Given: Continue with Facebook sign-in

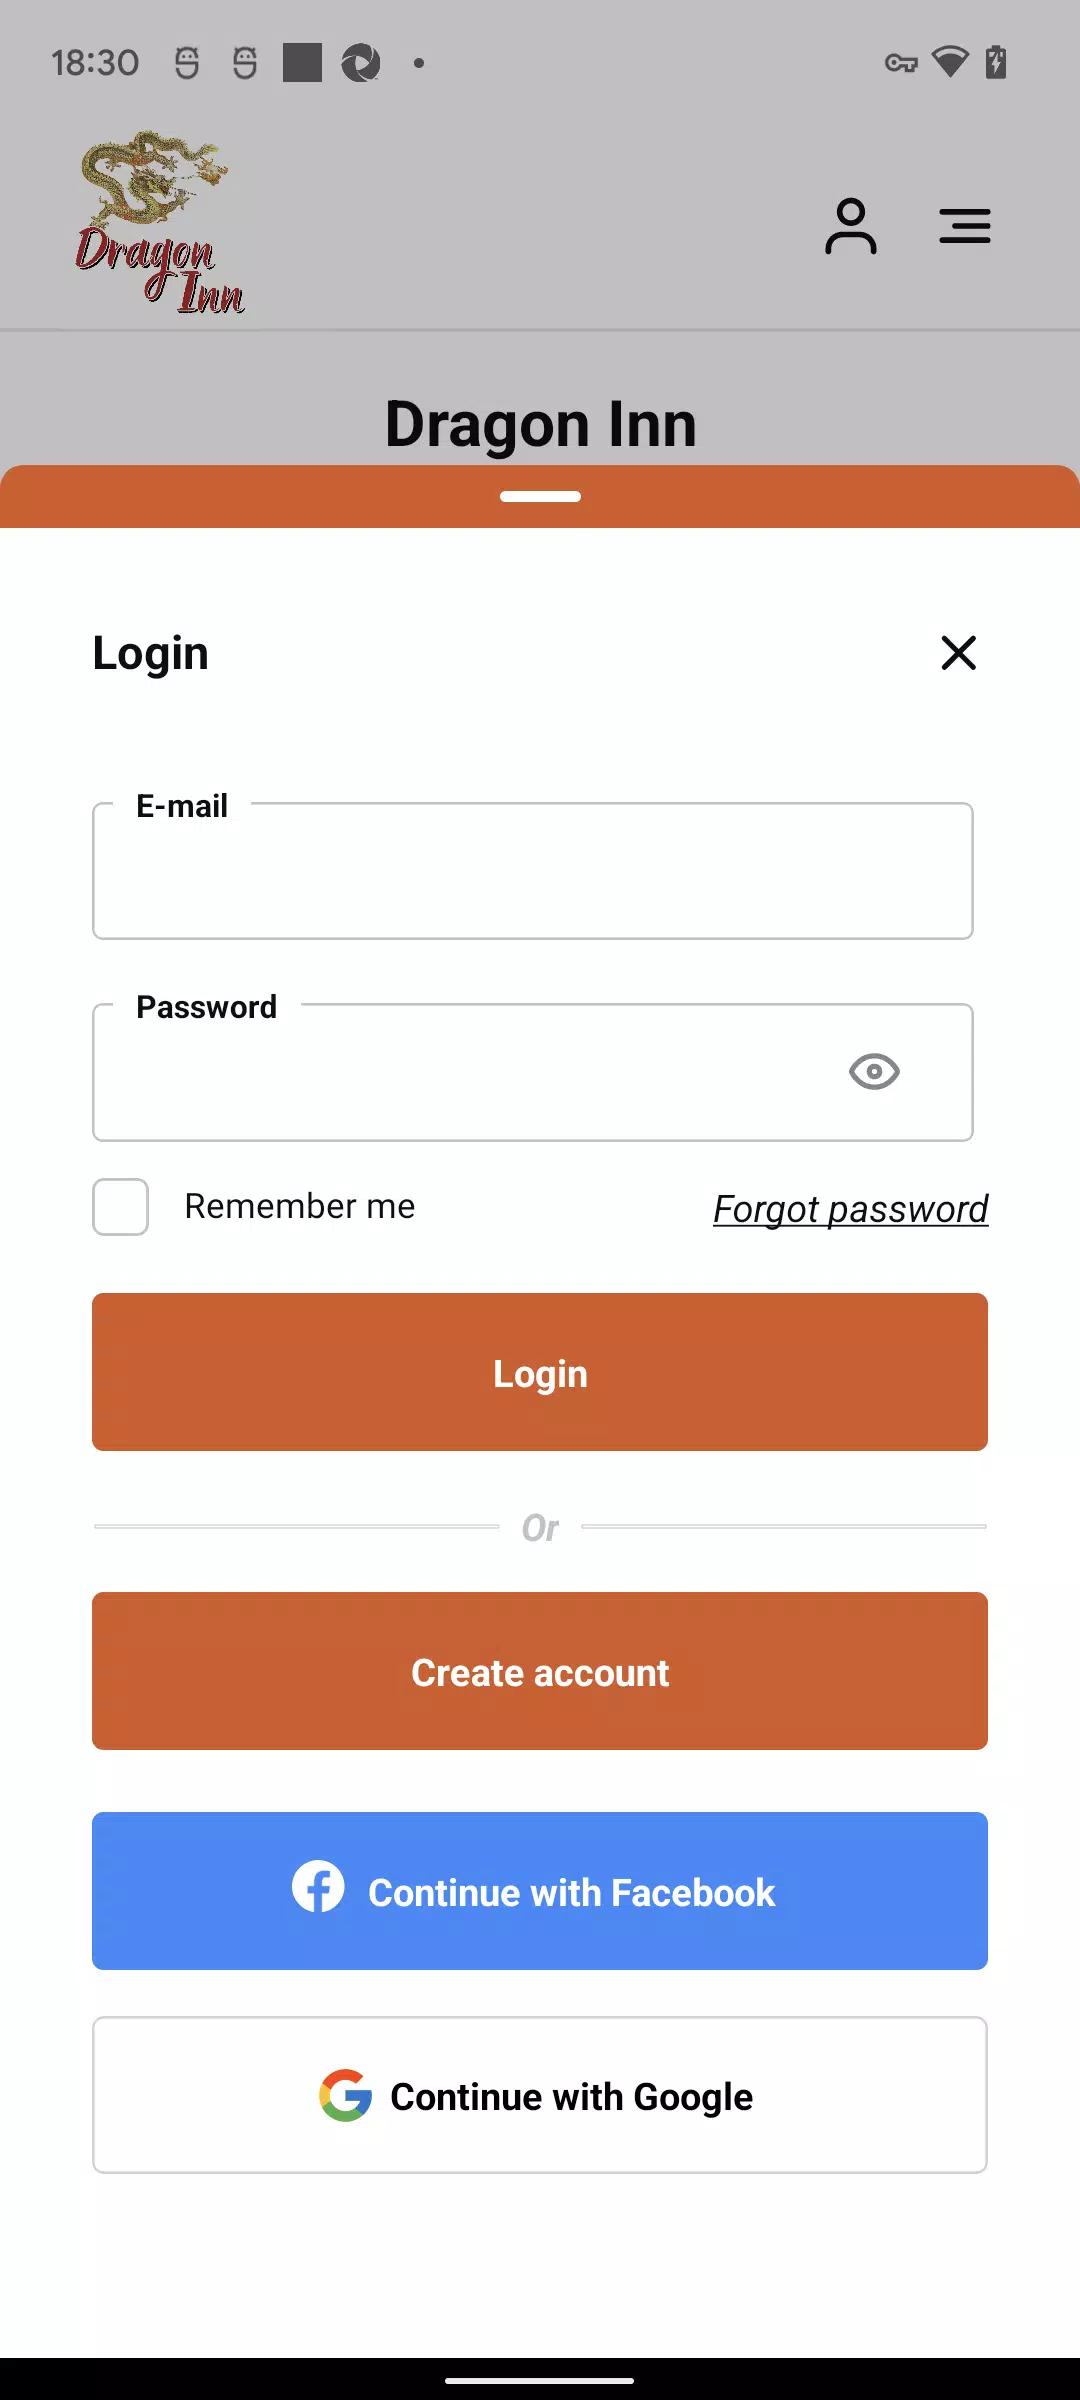Looking at the screenshot, I should 540,1891.
